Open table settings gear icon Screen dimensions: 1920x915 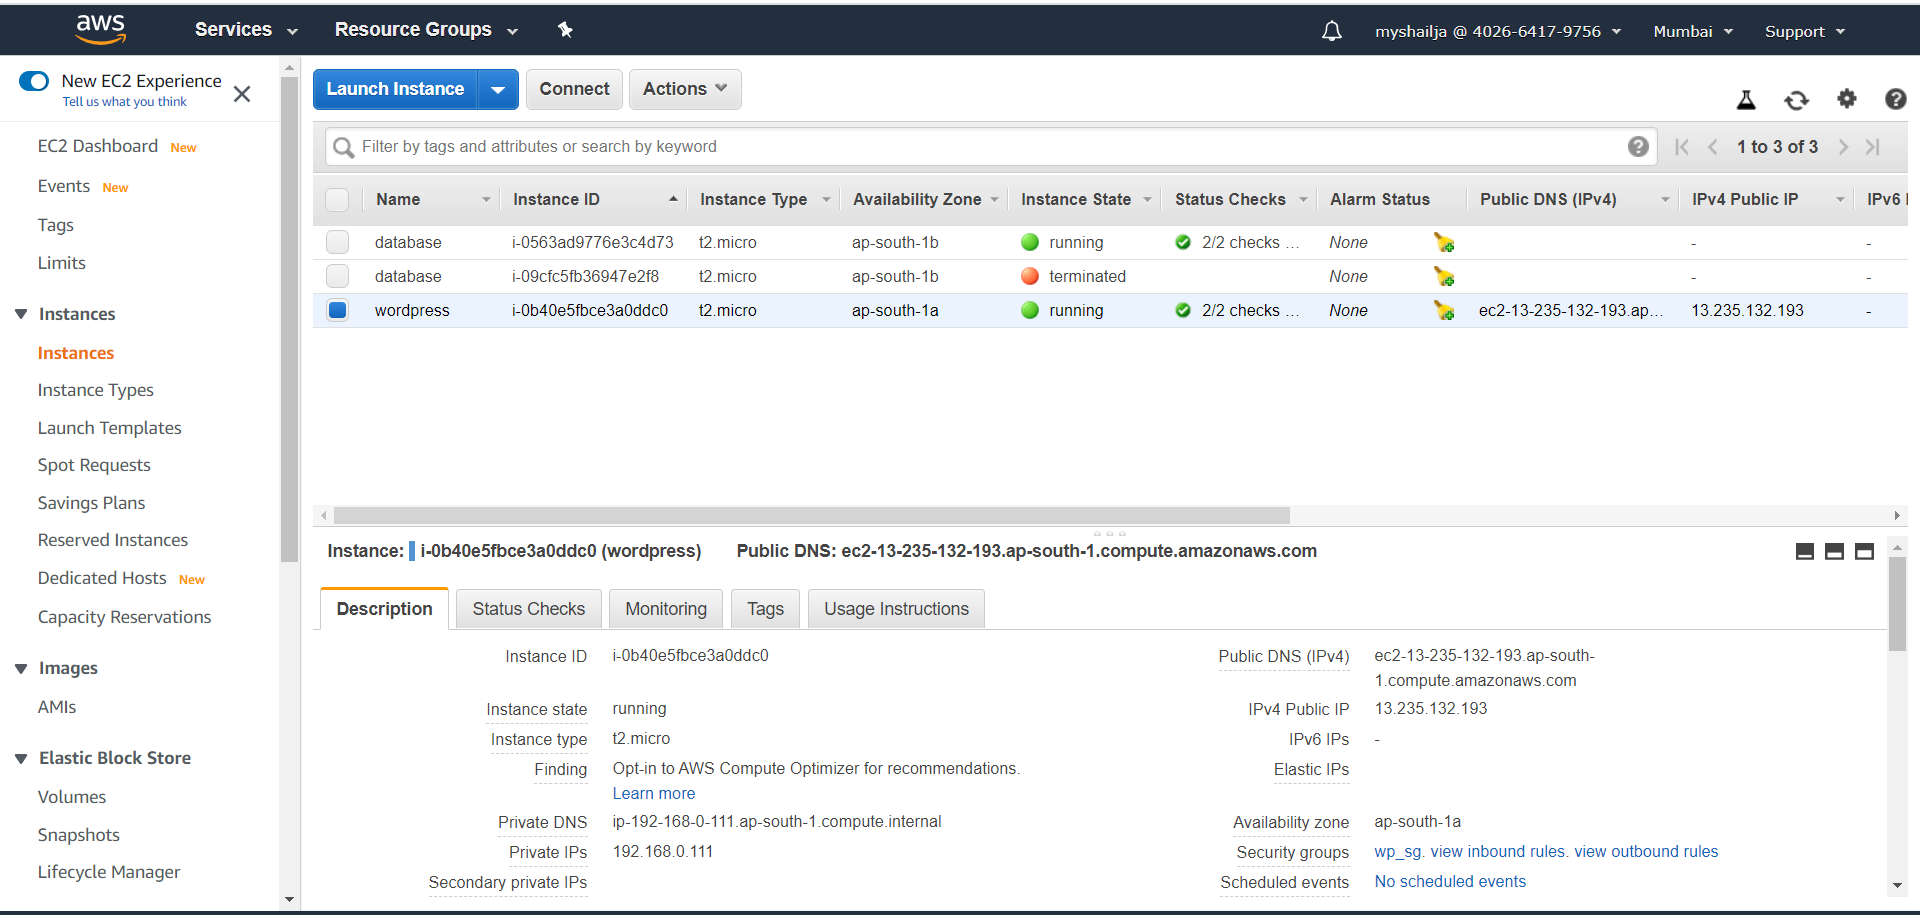[x=1847, y=98]
